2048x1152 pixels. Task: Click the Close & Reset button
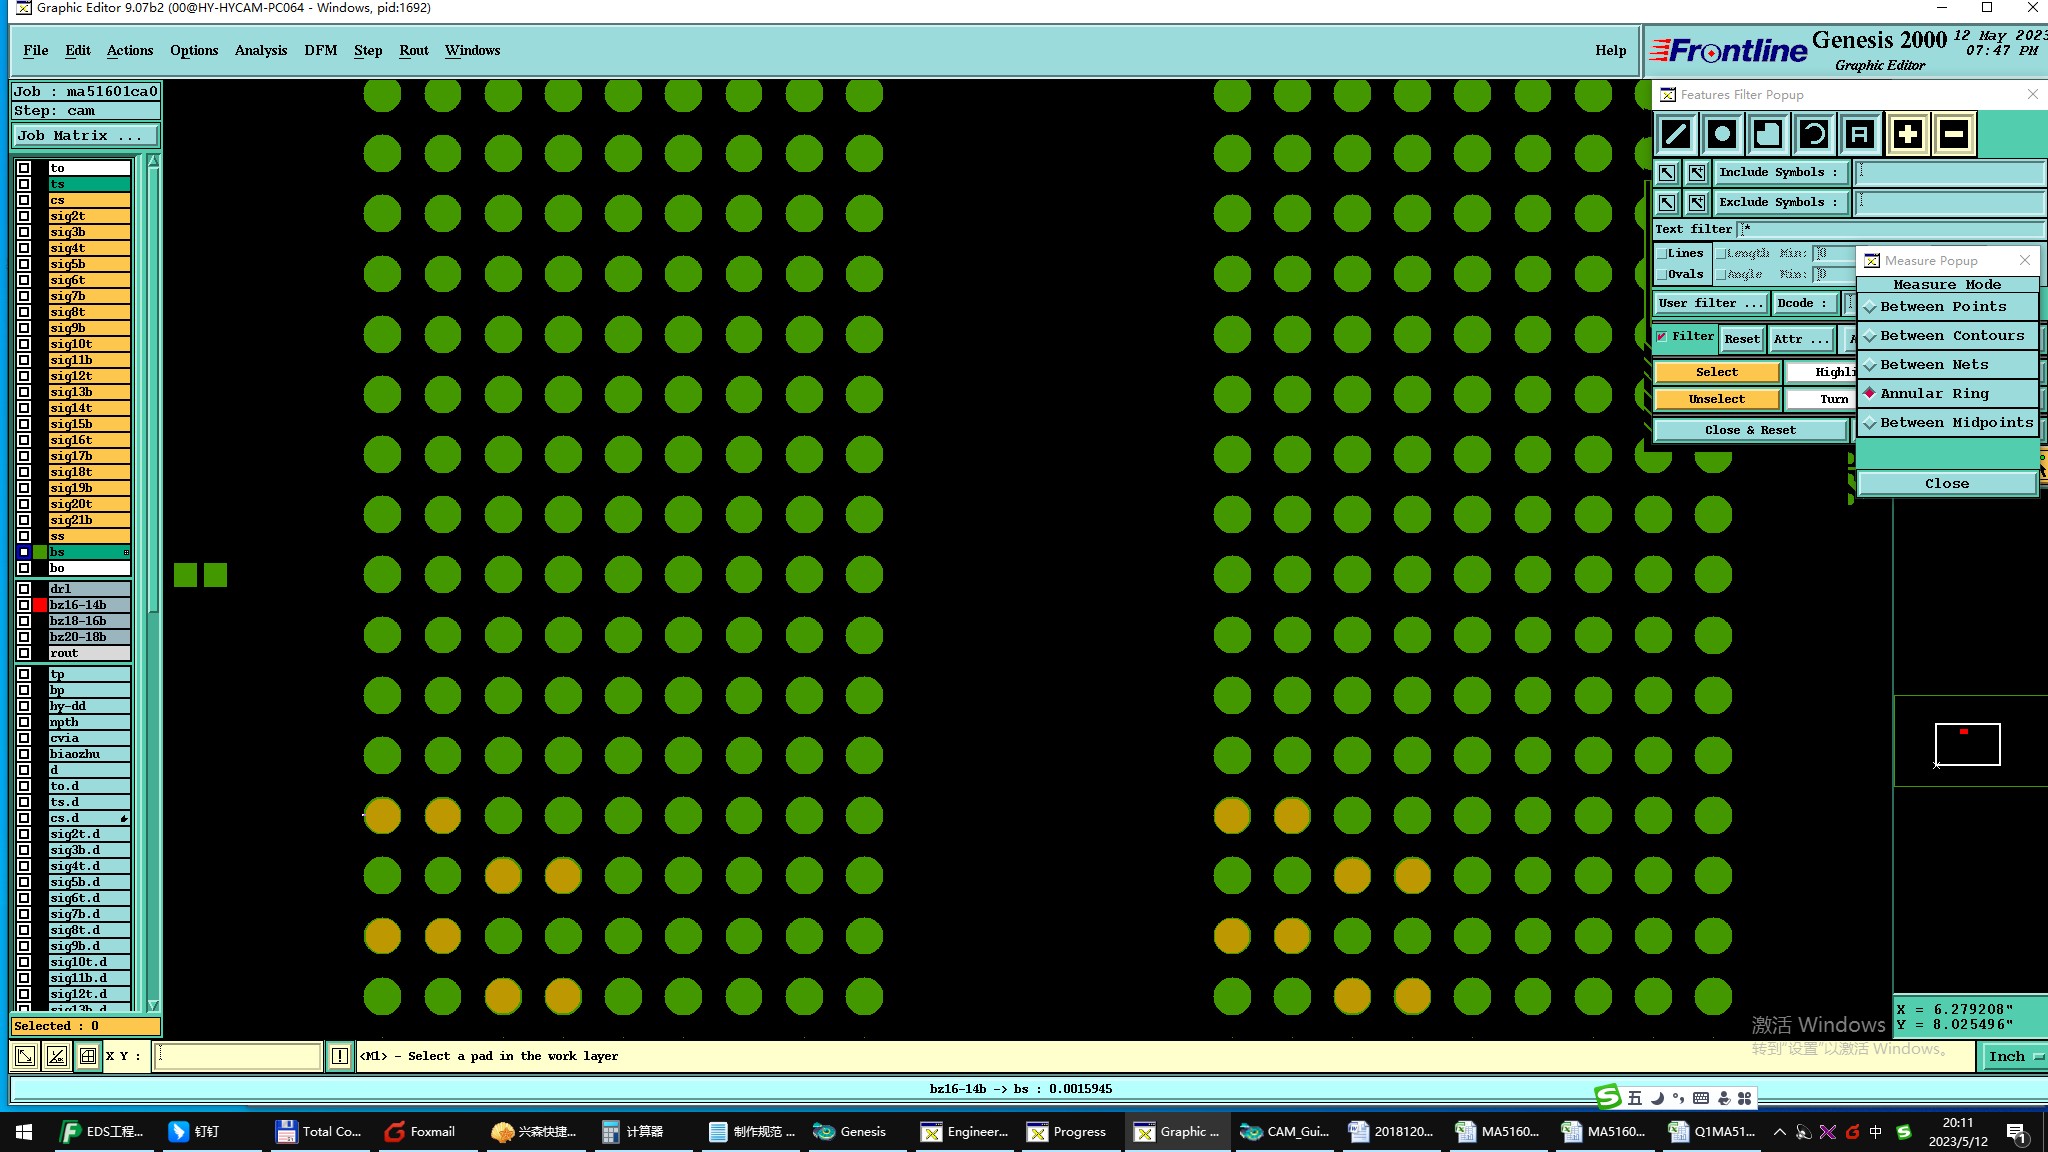[1749, 430]
